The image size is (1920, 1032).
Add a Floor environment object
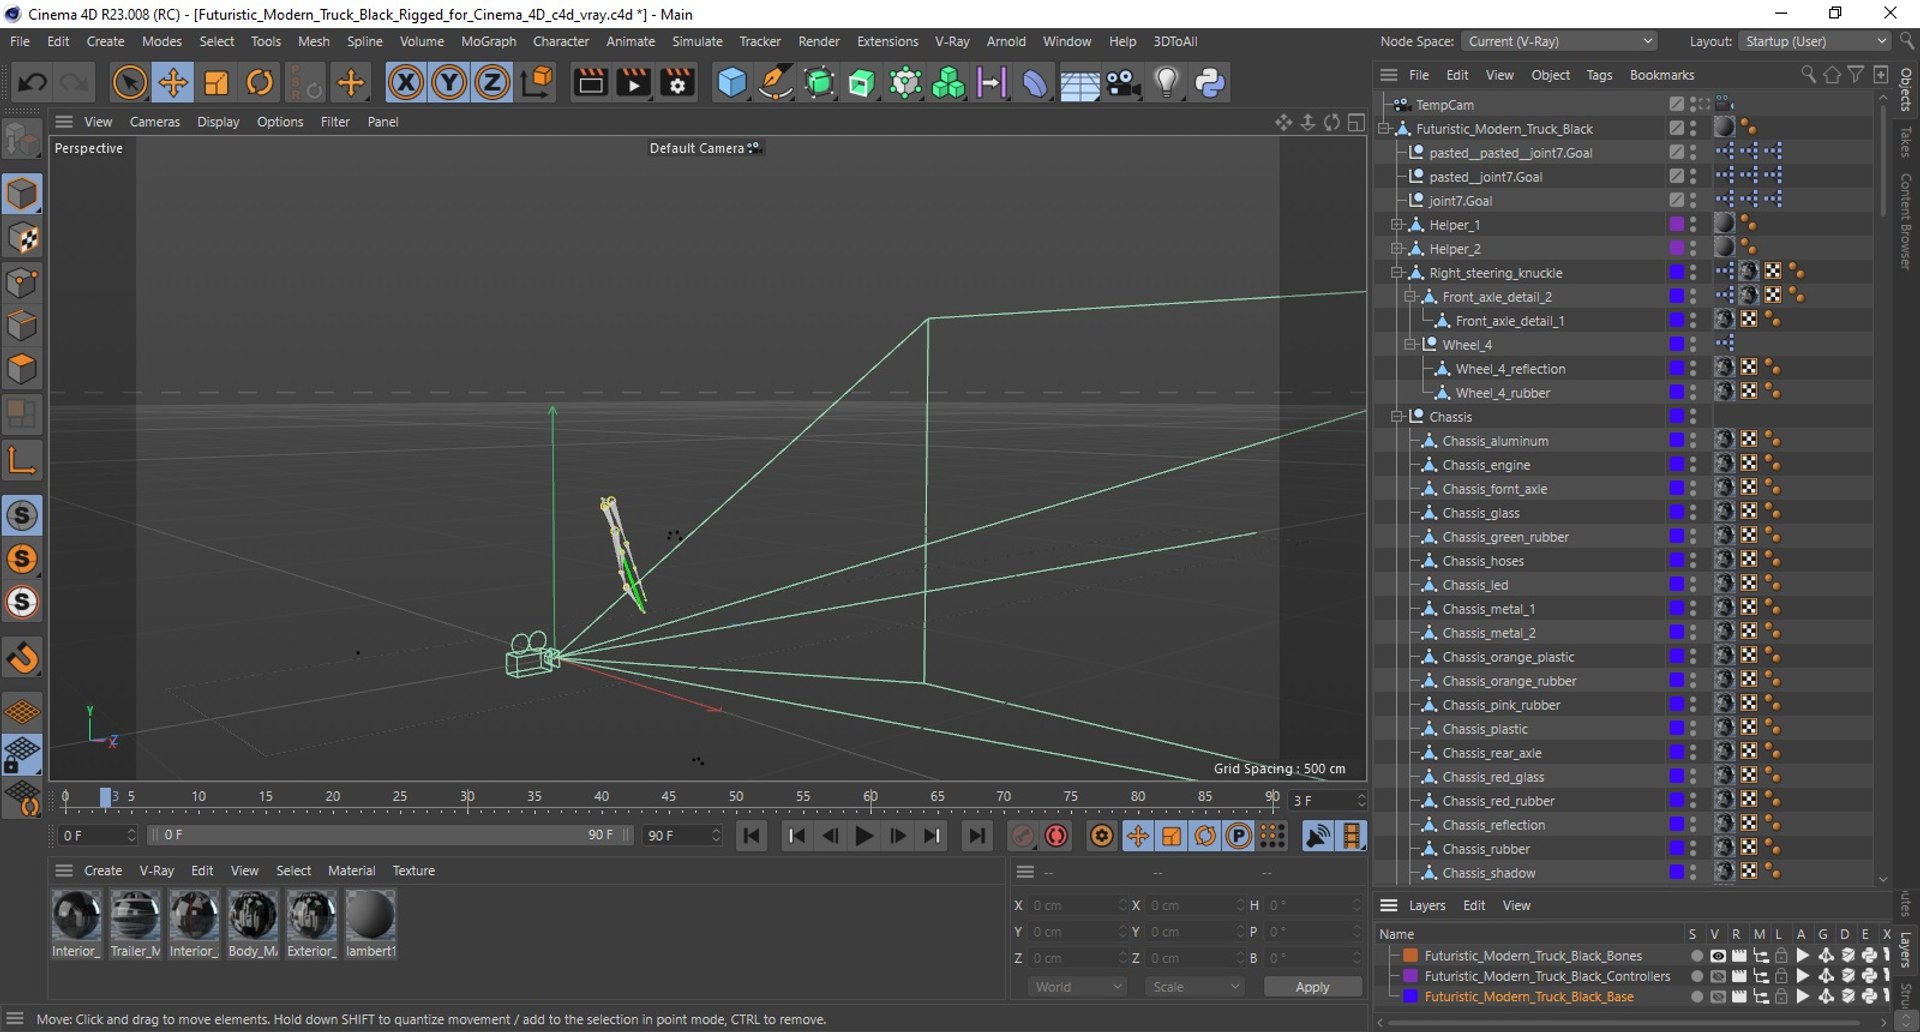[x=1080, y=82]
